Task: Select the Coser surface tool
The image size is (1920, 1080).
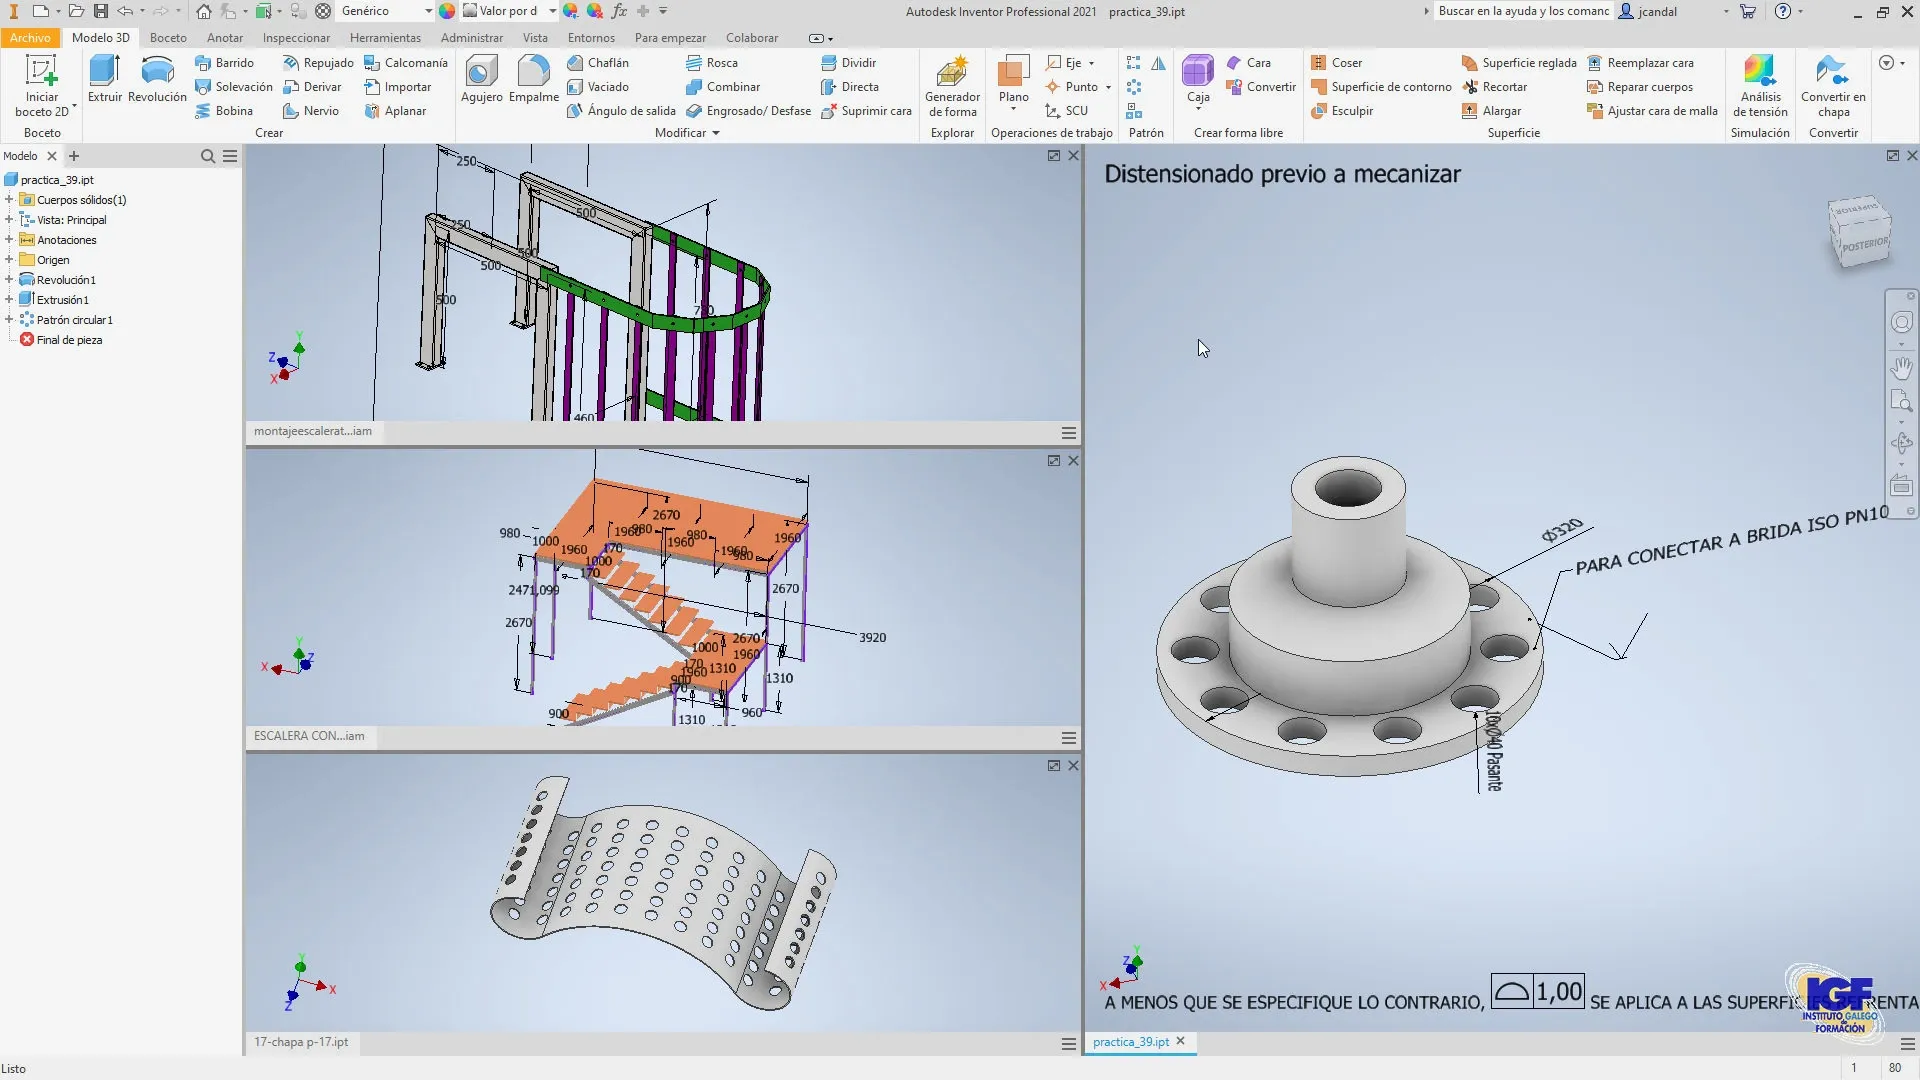Action: click(1337, 62)
